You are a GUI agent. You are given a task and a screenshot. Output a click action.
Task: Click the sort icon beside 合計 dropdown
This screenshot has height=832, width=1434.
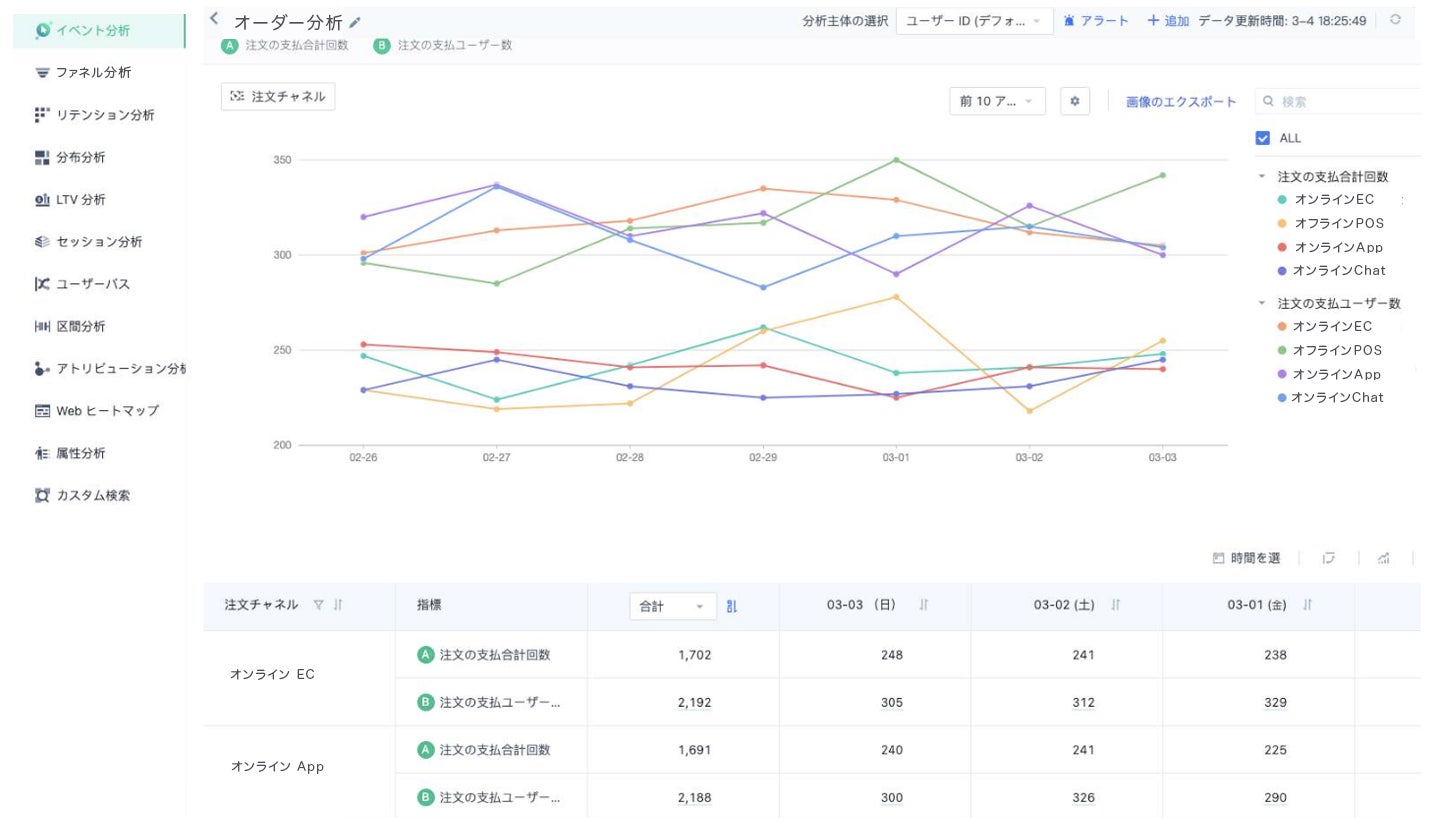coord(732,606)
